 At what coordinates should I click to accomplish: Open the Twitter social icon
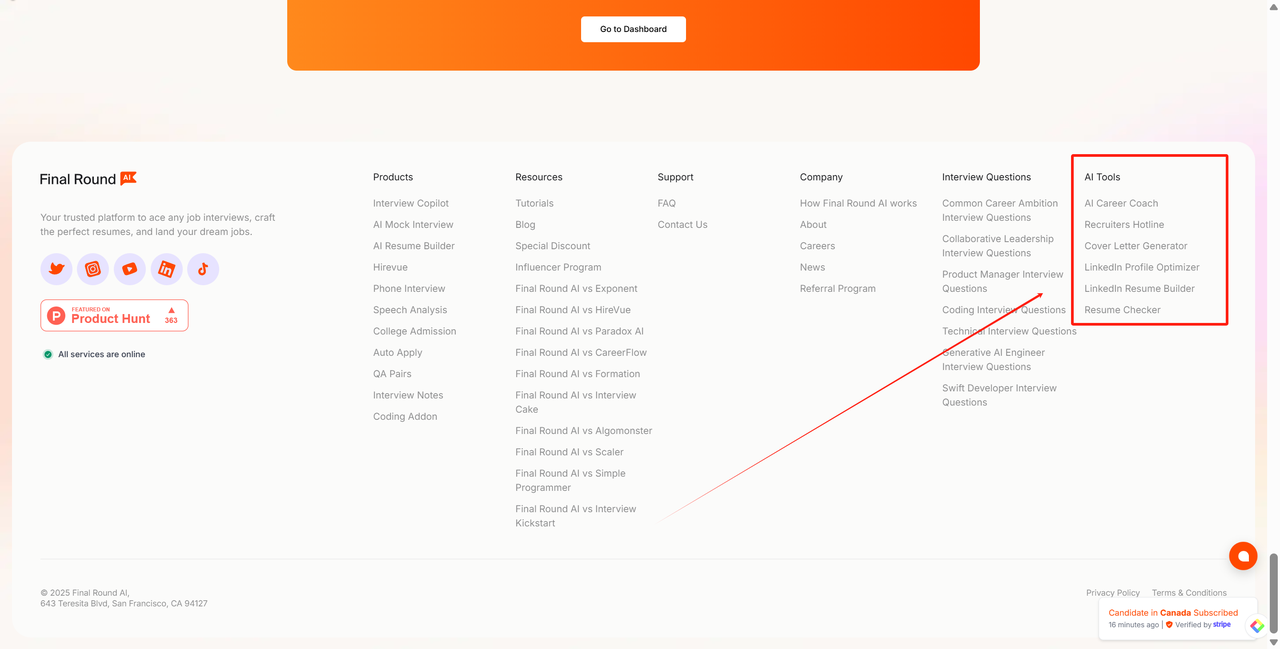click(x=56, y=269)
